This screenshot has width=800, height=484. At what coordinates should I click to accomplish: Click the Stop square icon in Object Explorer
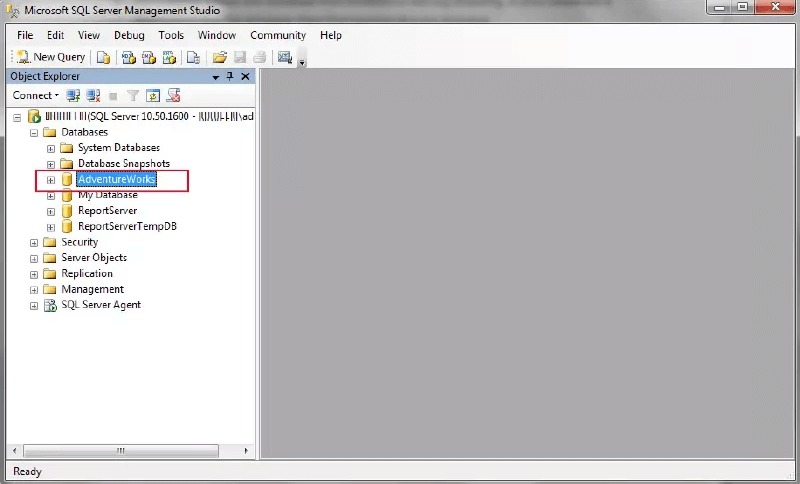(113, 96)
